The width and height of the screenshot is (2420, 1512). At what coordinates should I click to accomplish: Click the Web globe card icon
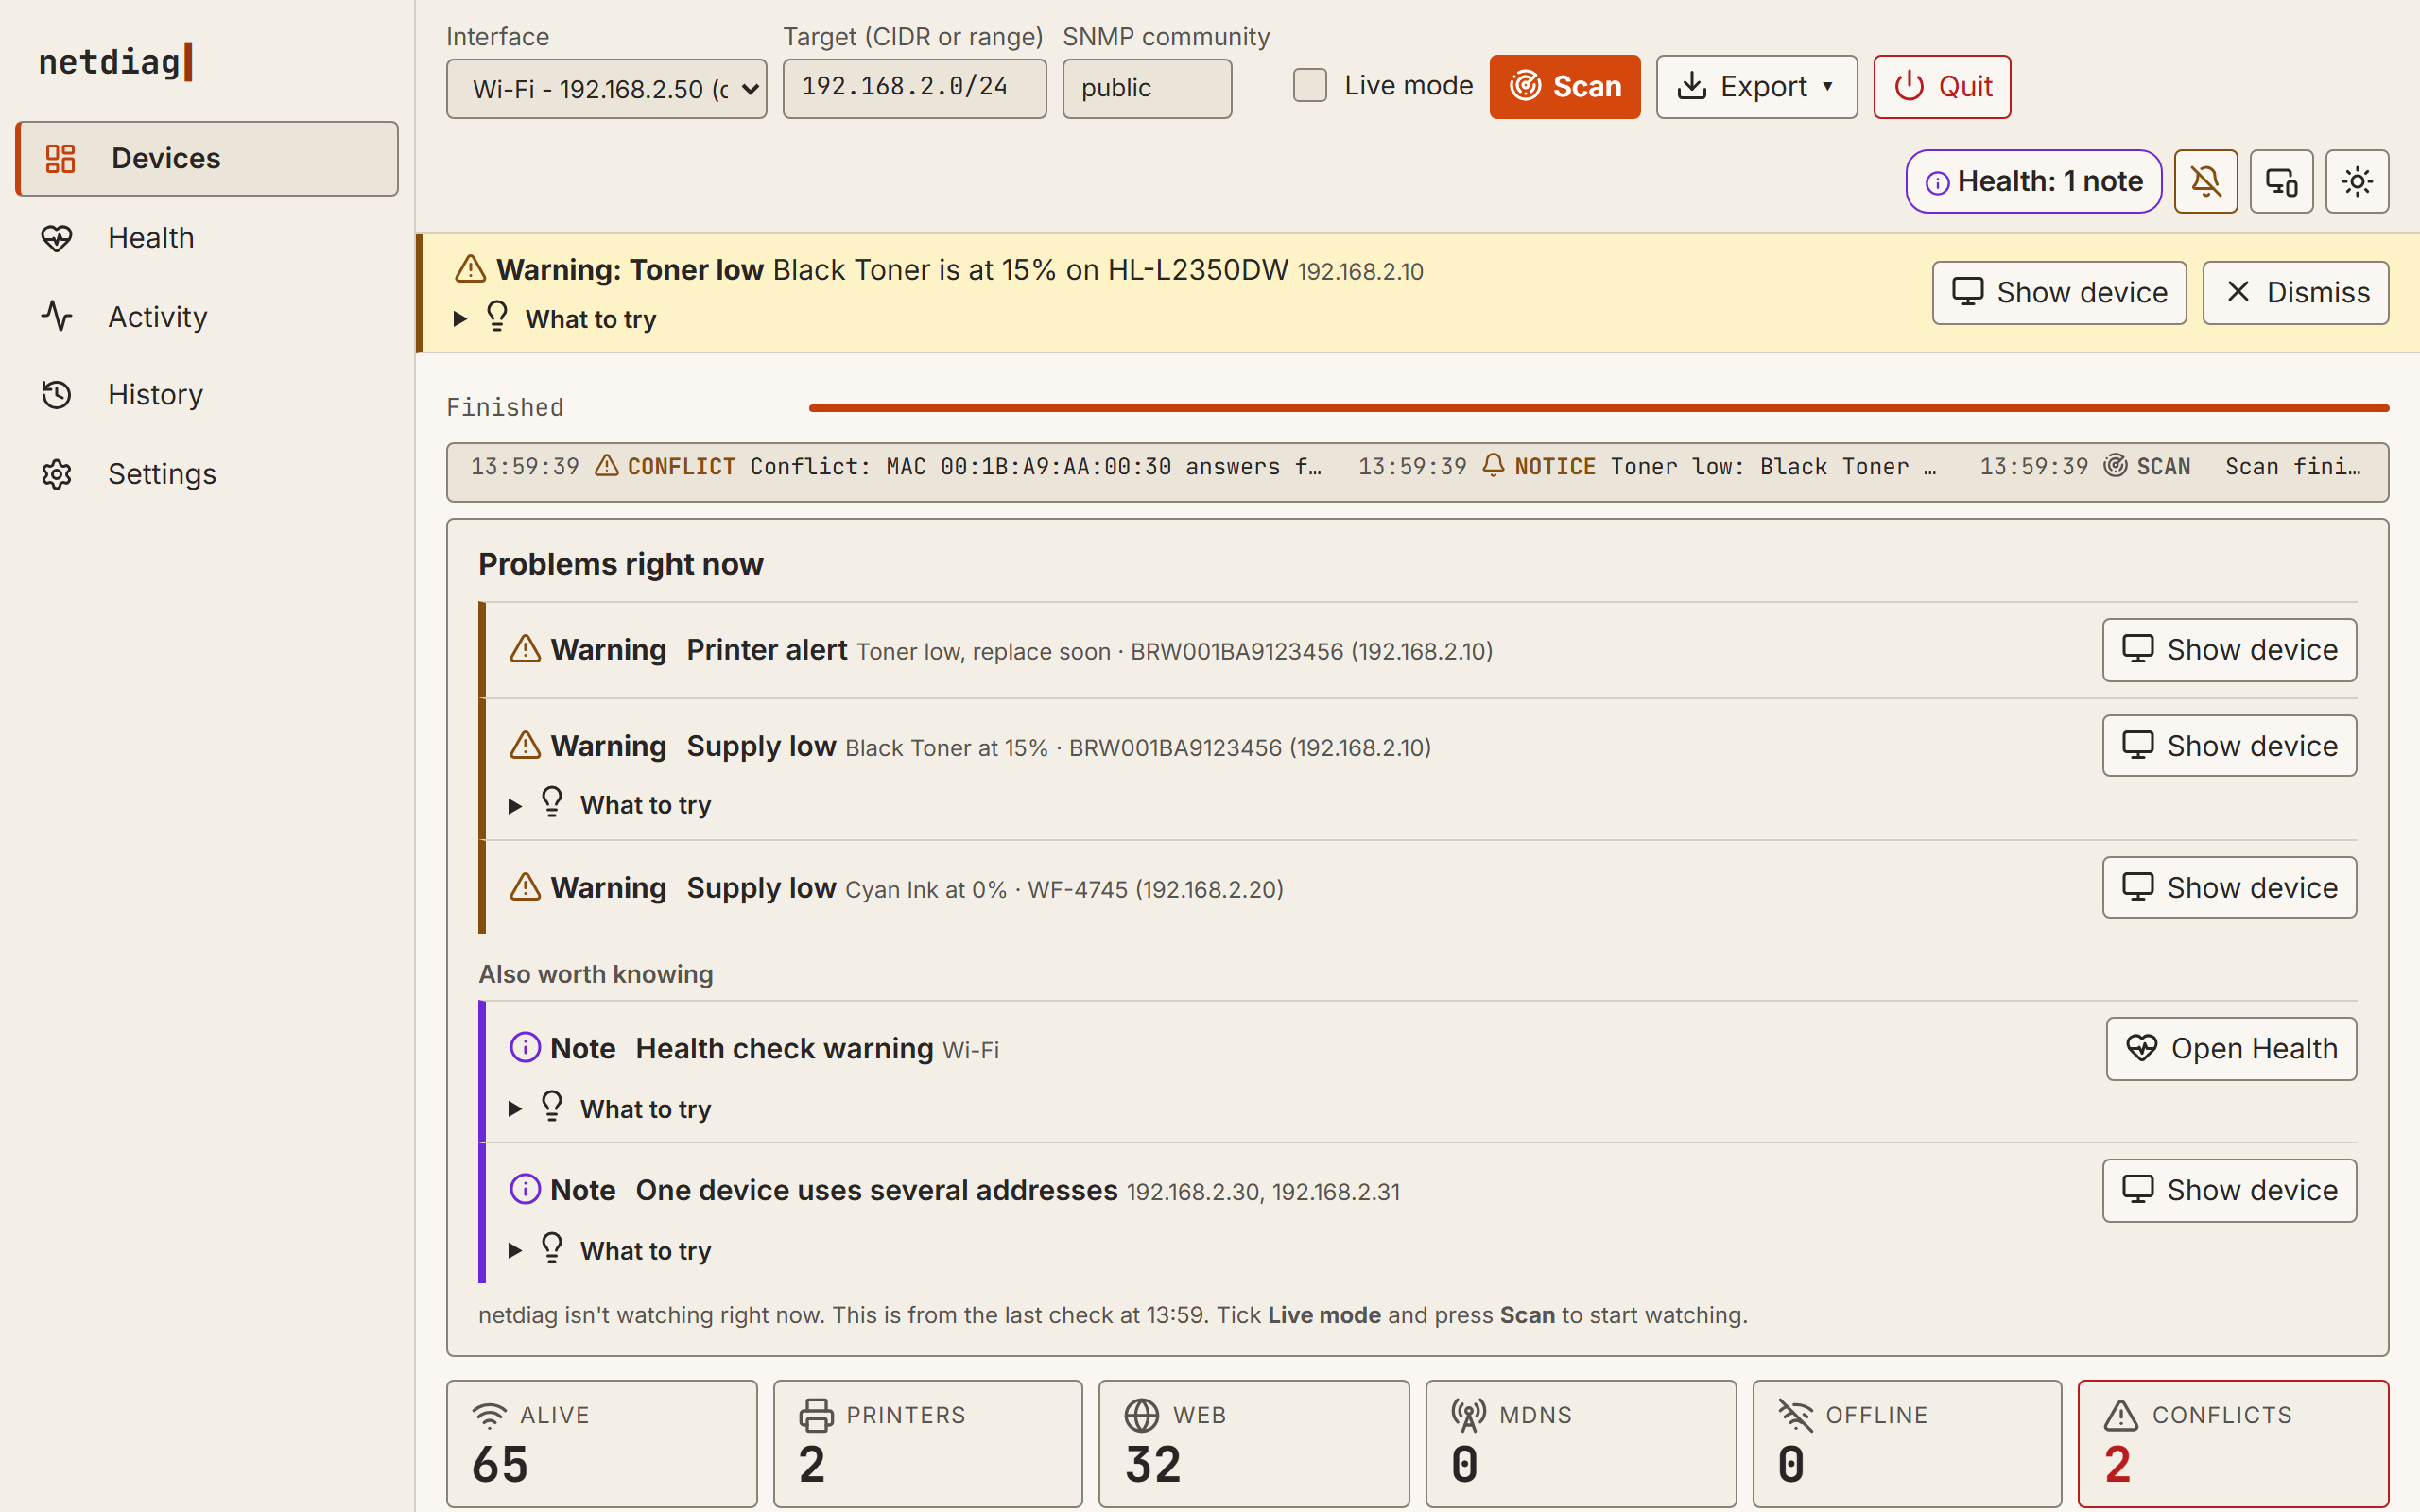[x=1141, y=1415]
